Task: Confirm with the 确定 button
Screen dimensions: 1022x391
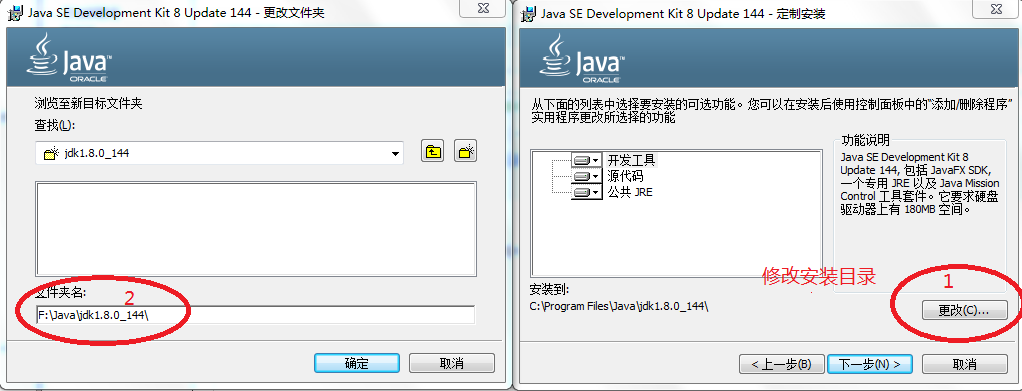Action: coord(357,363)
